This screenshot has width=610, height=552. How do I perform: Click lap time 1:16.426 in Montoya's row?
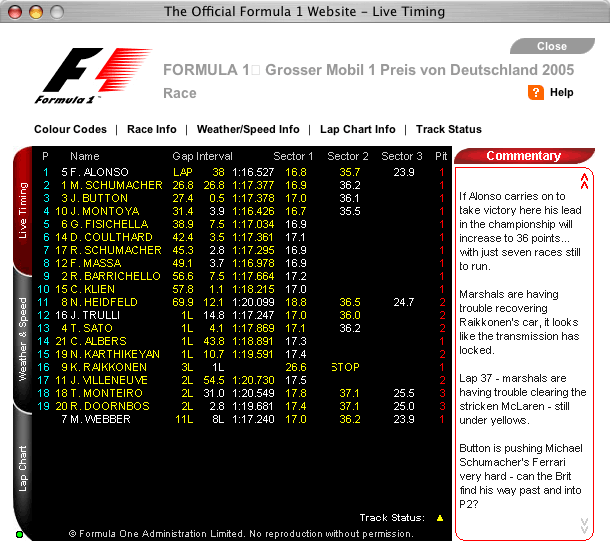[253, 211]
